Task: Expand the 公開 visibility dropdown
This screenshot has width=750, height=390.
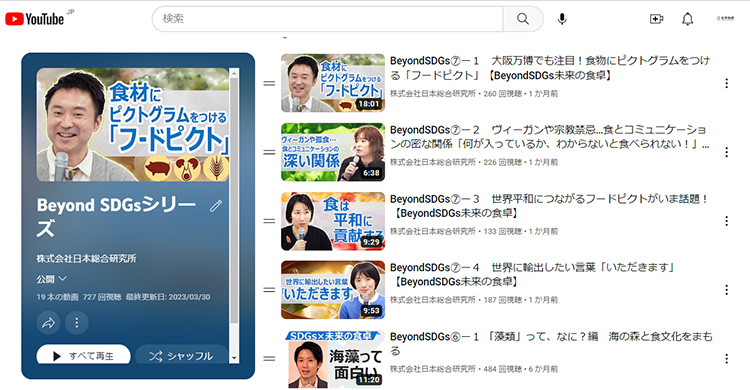Action: 52,279
